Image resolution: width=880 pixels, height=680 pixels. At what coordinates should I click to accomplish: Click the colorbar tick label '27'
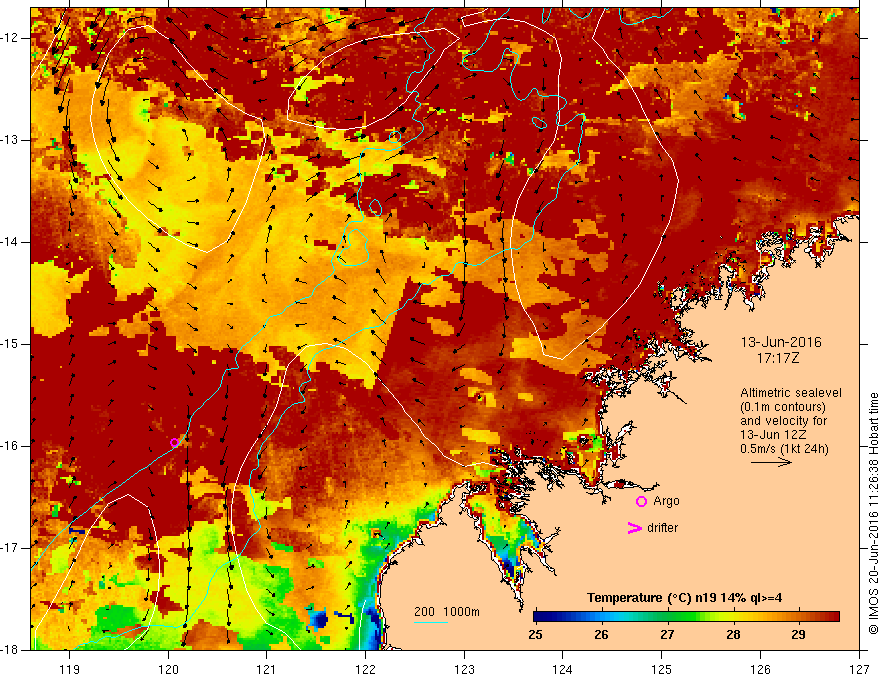click(x=667, y=635)
